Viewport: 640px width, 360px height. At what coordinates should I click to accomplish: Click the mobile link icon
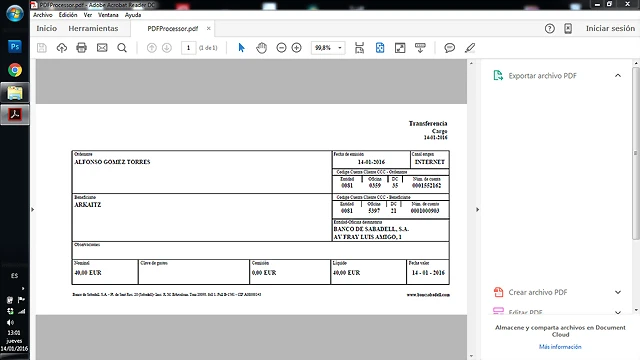coord(568,29)
